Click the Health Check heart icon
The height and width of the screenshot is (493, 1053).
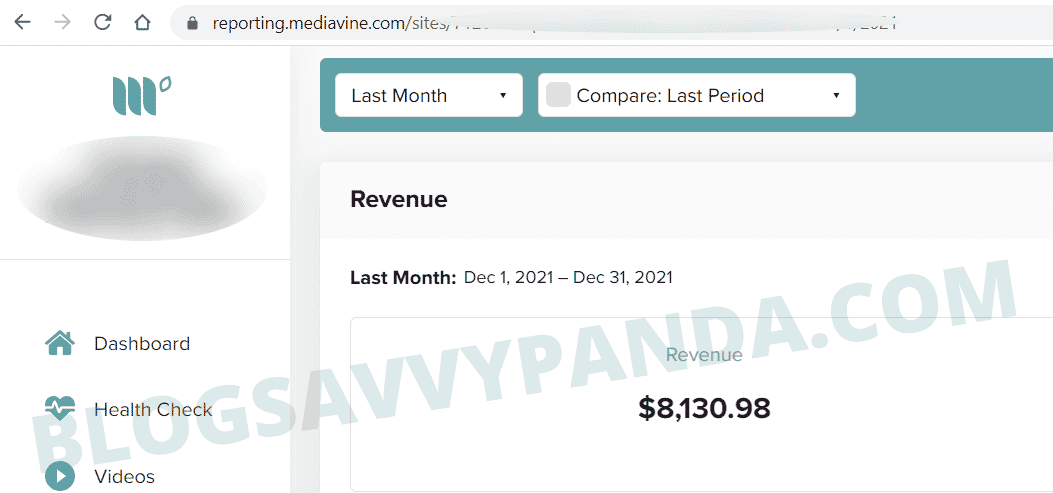60,408
